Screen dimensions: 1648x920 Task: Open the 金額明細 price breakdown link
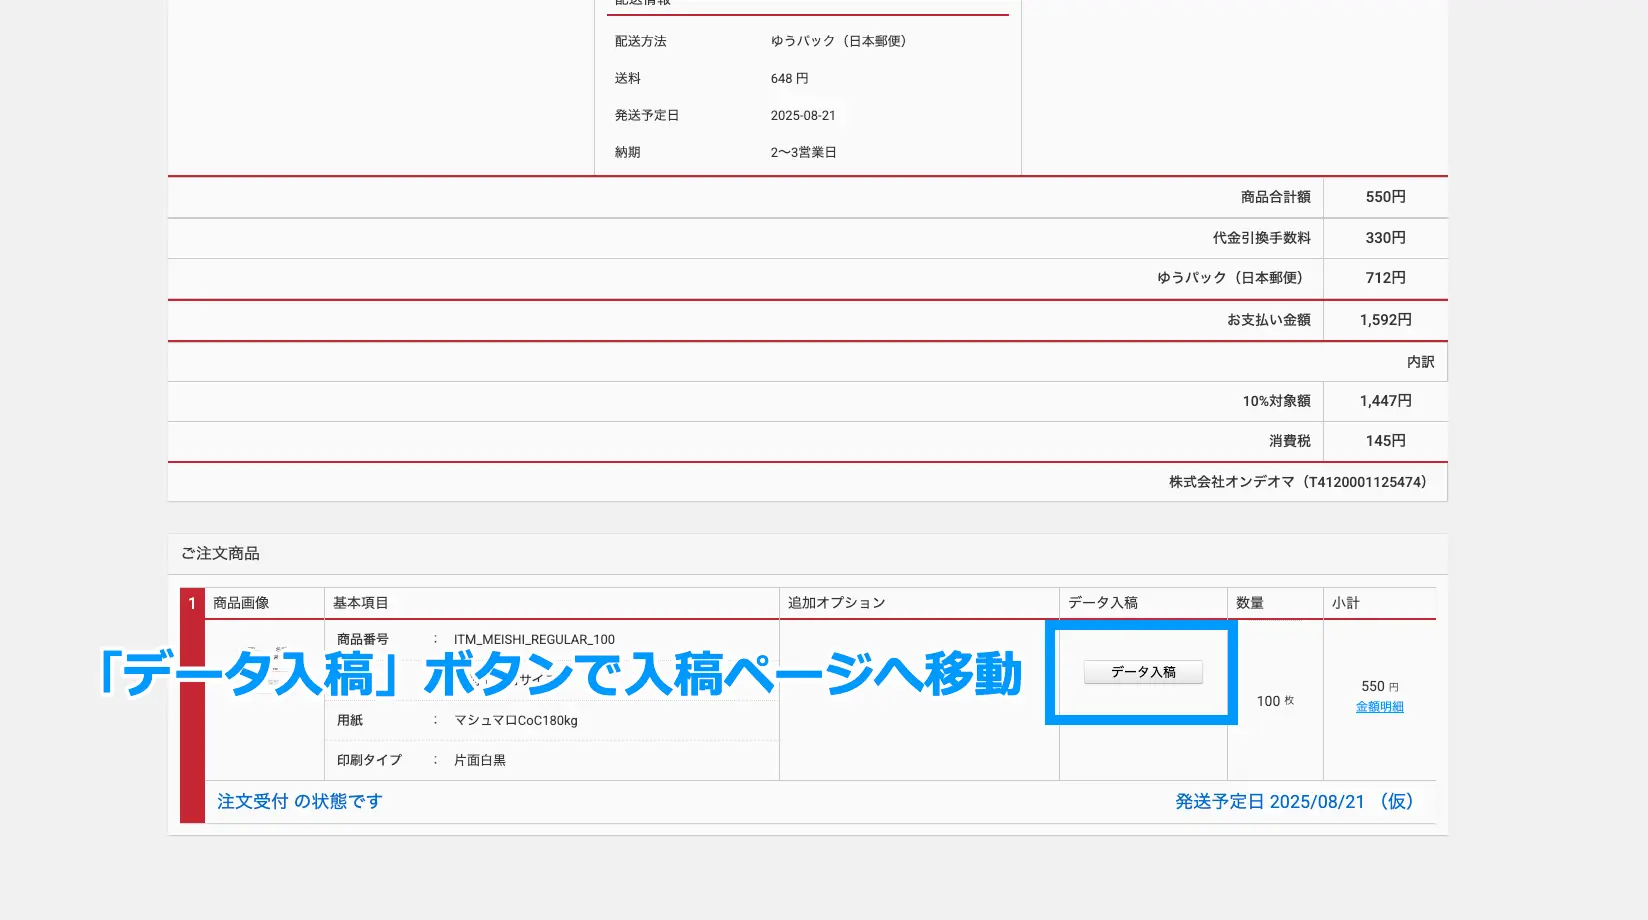[x=1379, y=706]
